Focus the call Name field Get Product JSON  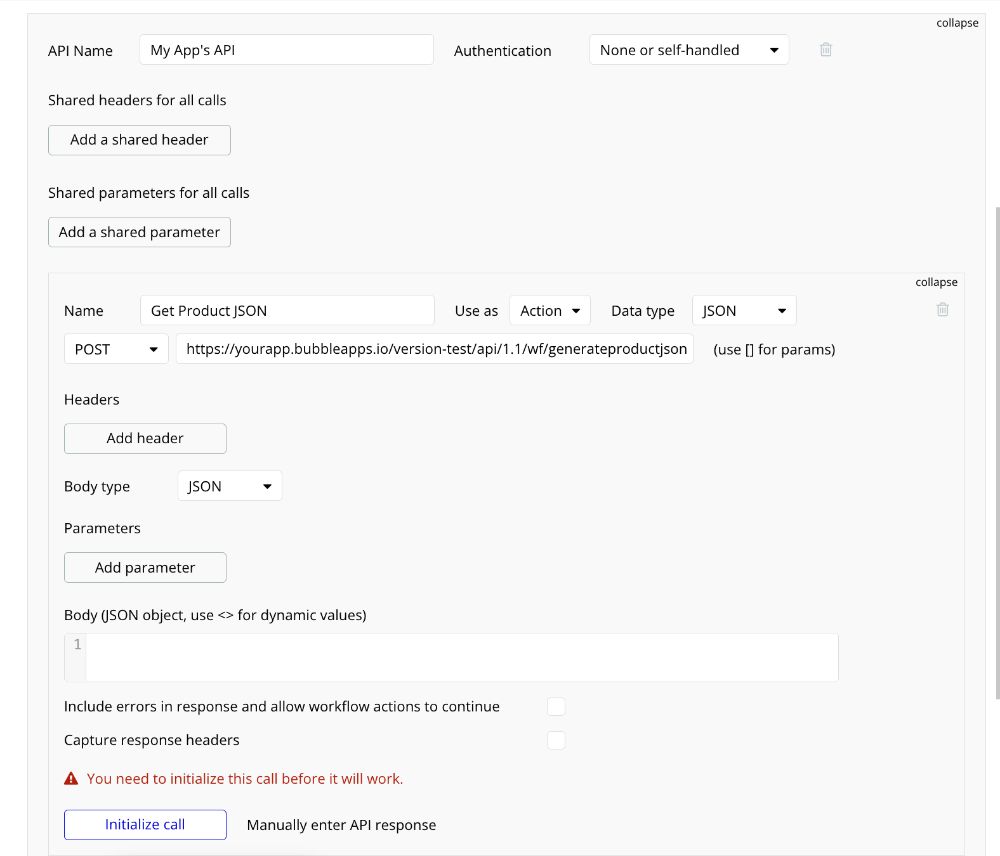[x=287, y=311]
